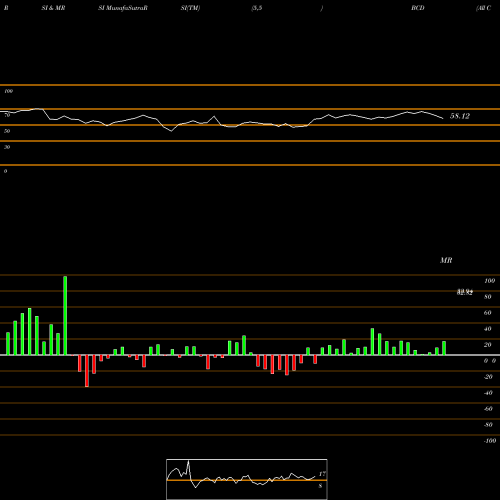
Task: Click the '(5,5' parameter text
Action: coord(257,8)
